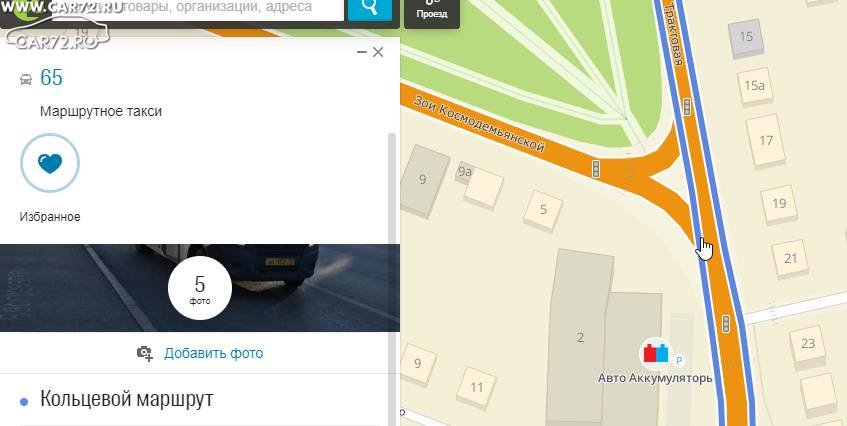Click the Авто Аккумуляторь map label
This screenshot has height=426, width=847.
(x=655, y=378)
